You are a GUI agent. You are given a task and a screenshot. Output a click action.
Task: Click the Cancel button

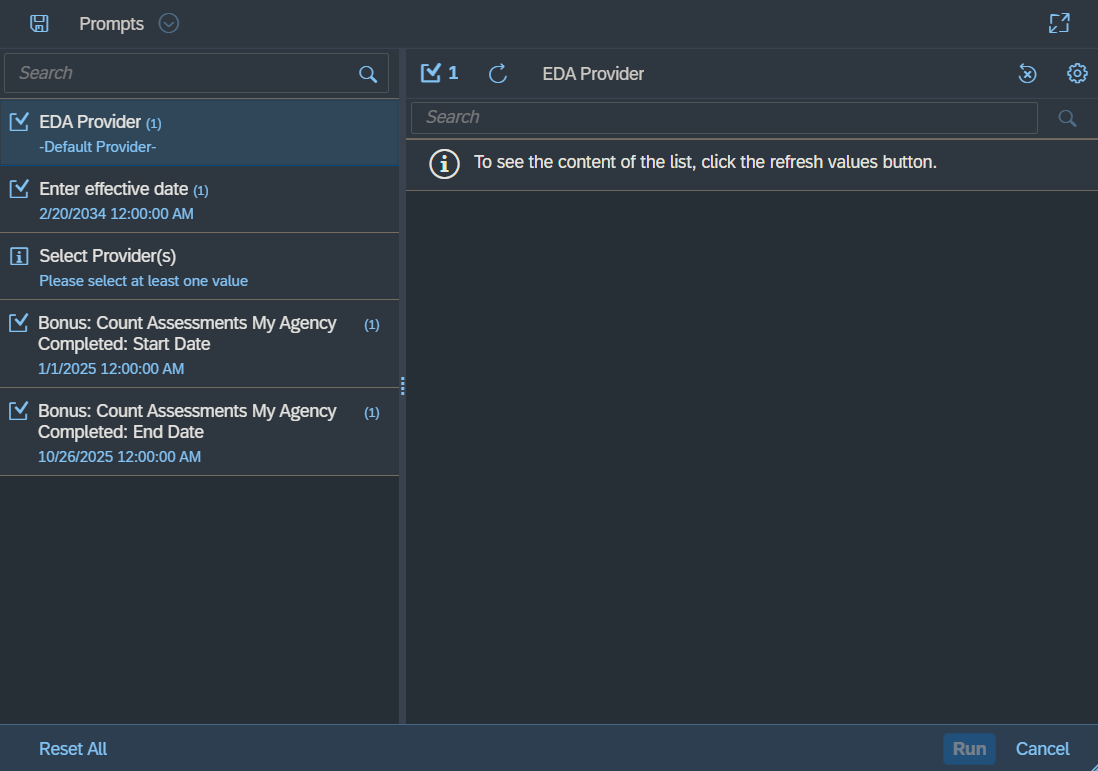coord(1042,749)
